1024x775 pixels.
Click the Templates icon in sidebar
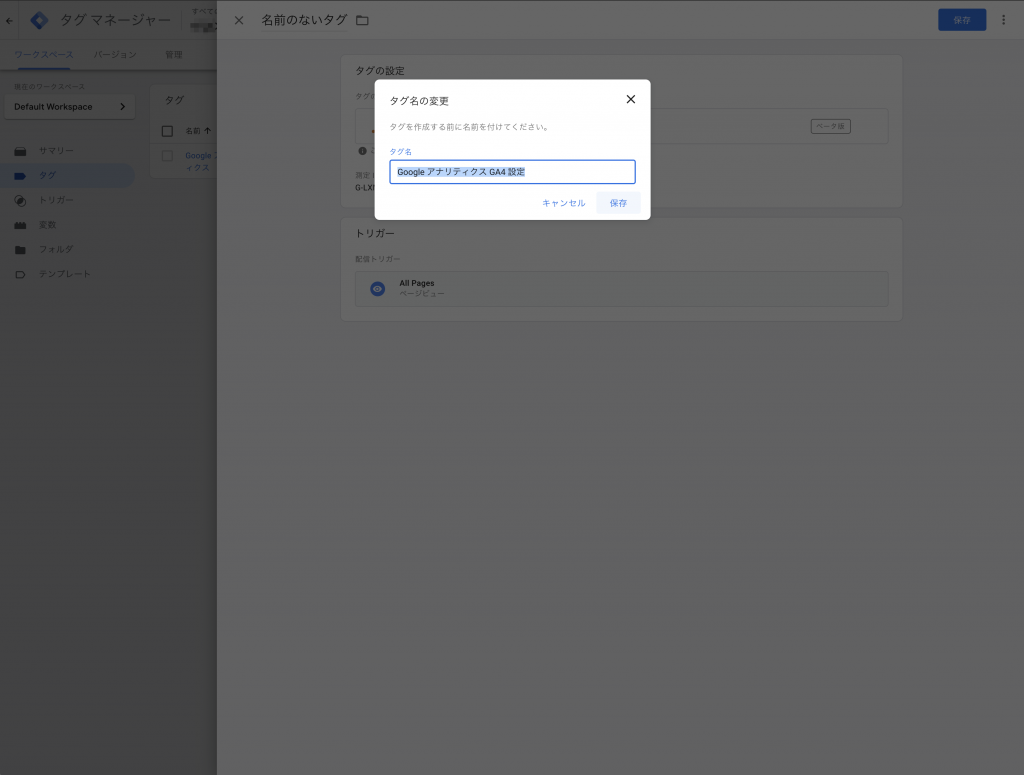(20, 274)
